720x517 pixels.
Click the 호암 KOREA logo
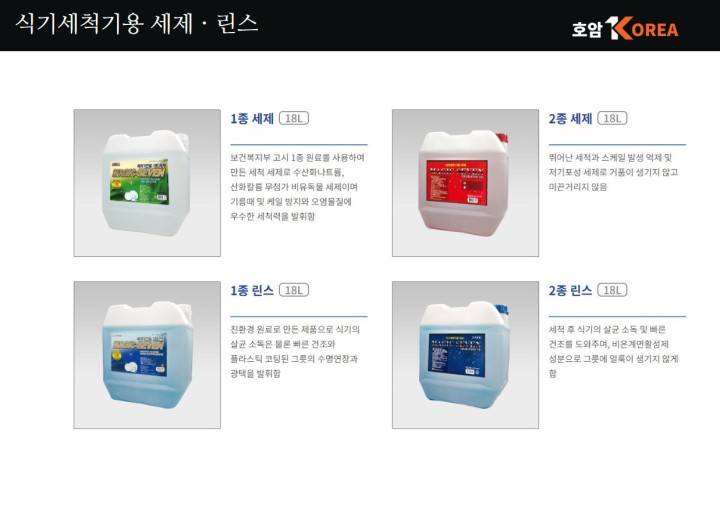(624, 28)
